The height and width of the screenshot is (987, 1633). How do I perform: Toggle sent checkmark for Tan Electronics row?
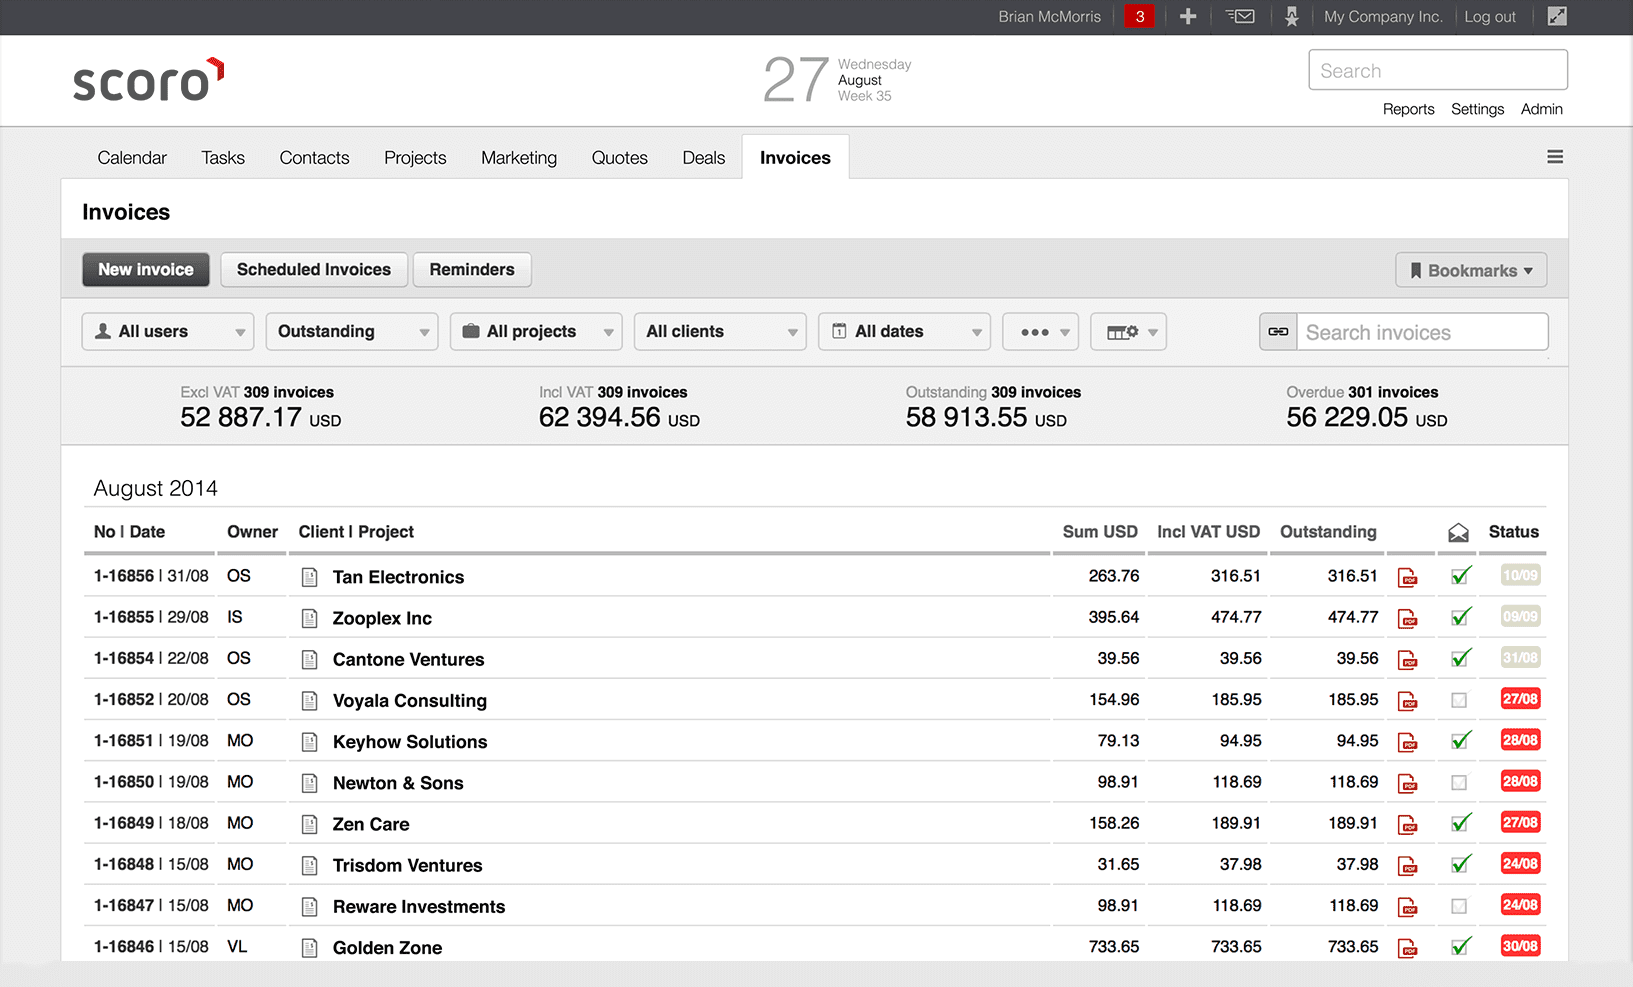[x=1461, y=575]
